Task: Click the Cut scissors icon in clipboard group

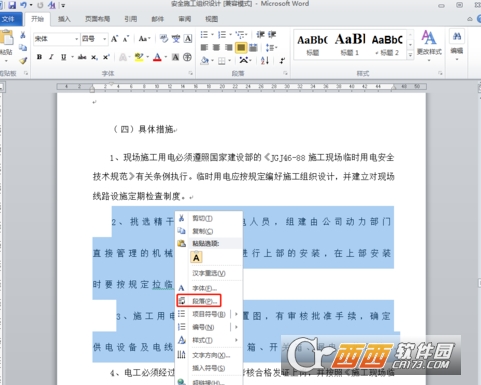Action: tap(23, 35)
